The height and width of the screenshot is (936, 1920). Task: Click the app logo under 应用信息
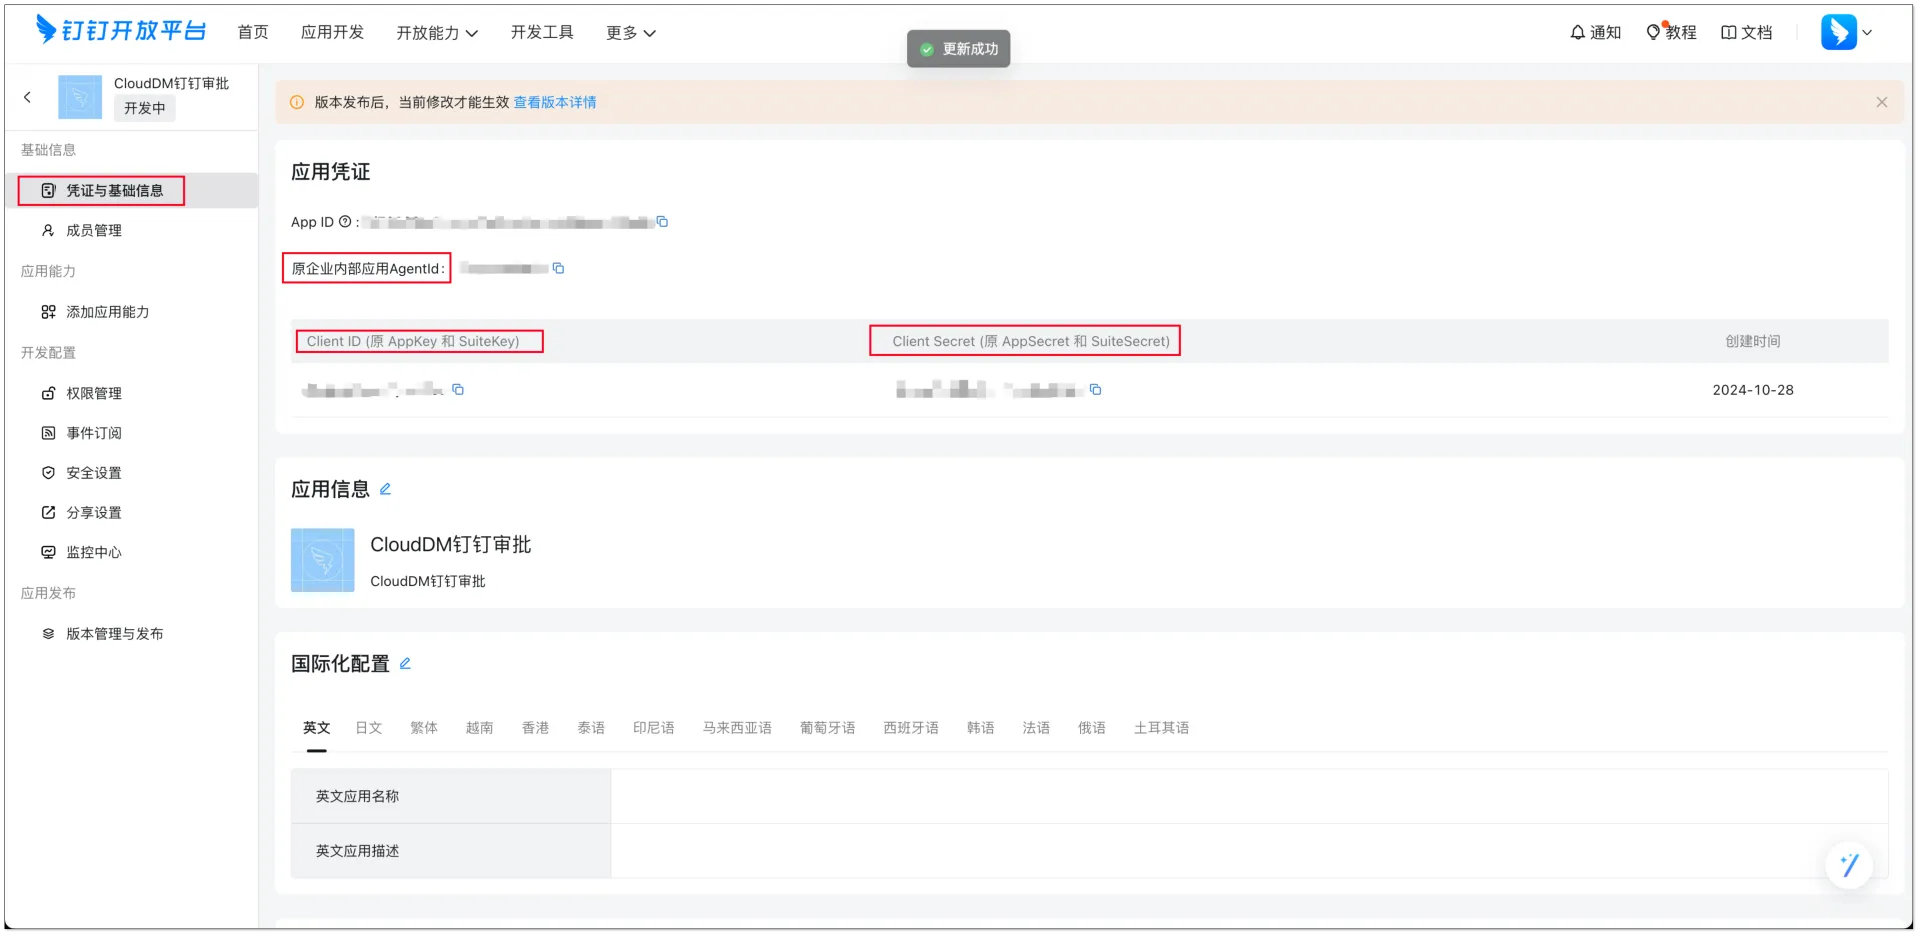point(322,560)
